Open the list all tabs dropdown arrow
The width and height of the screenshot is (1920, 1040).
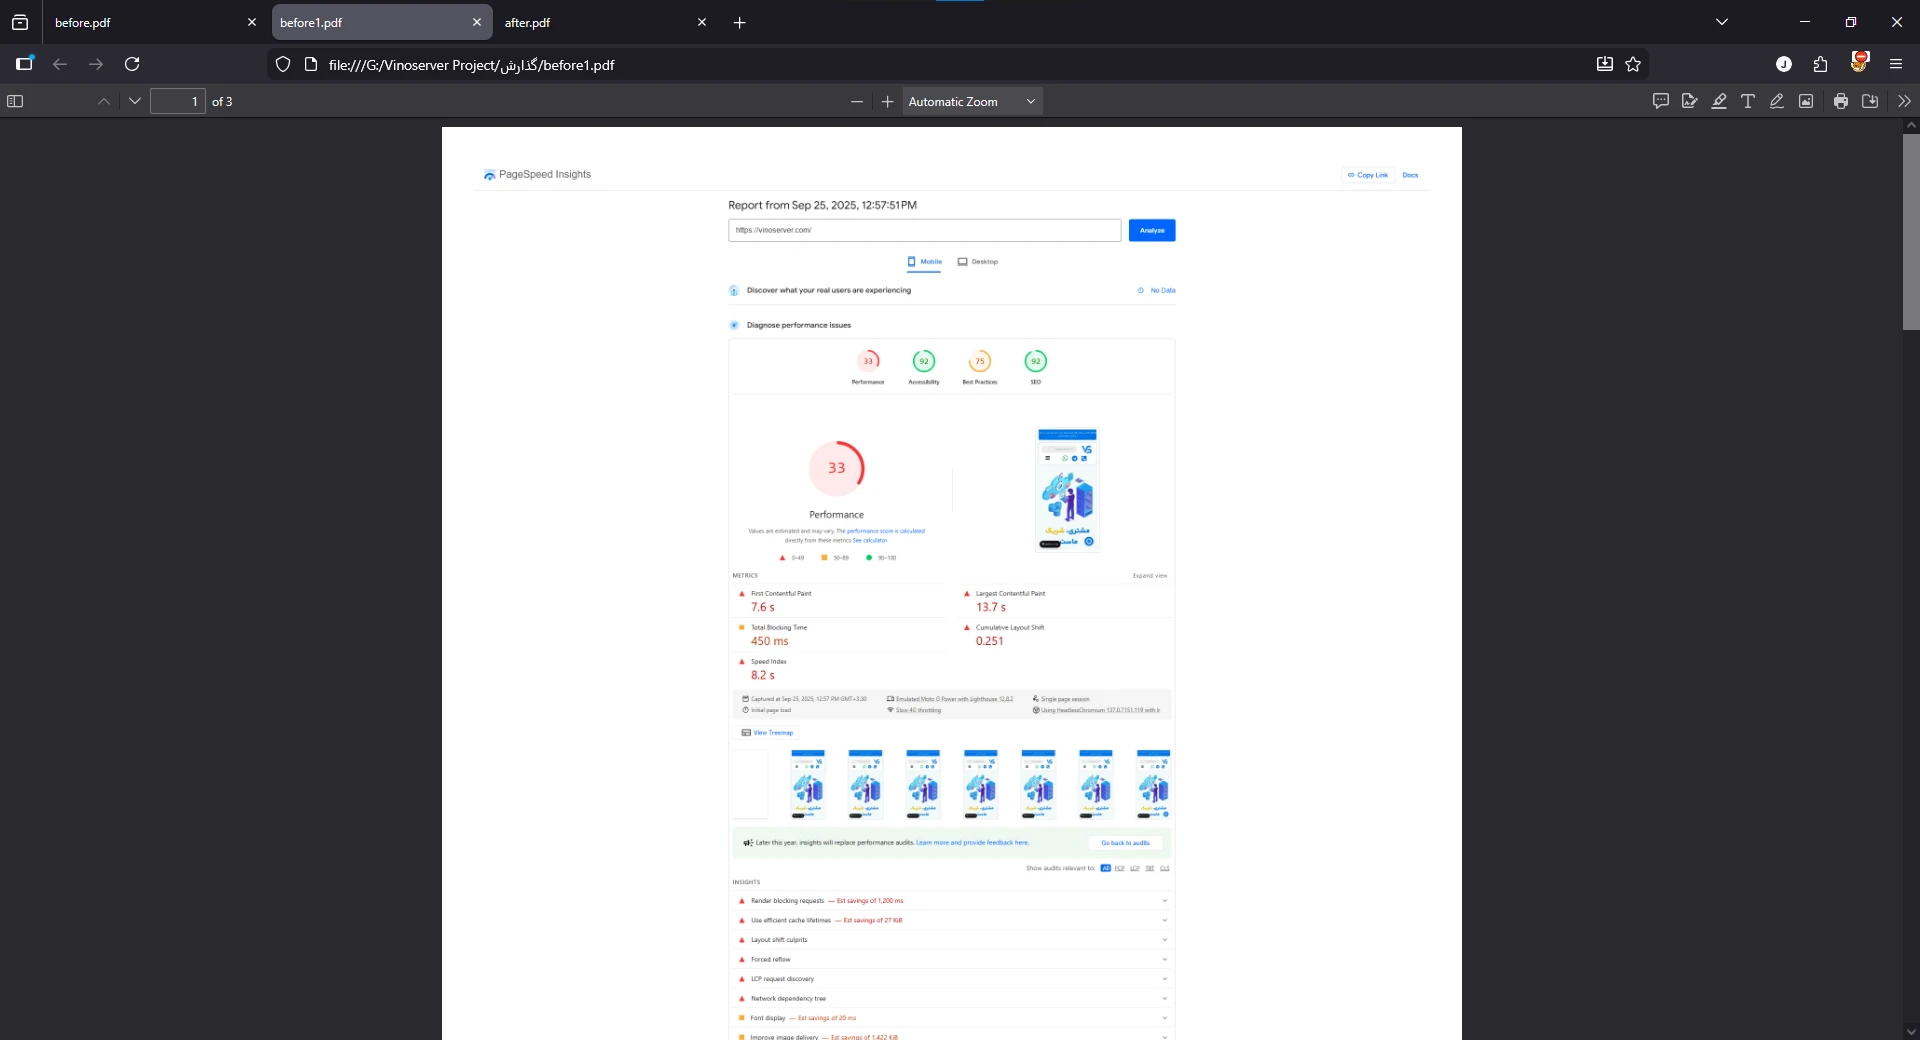[x=1722, y=22]
